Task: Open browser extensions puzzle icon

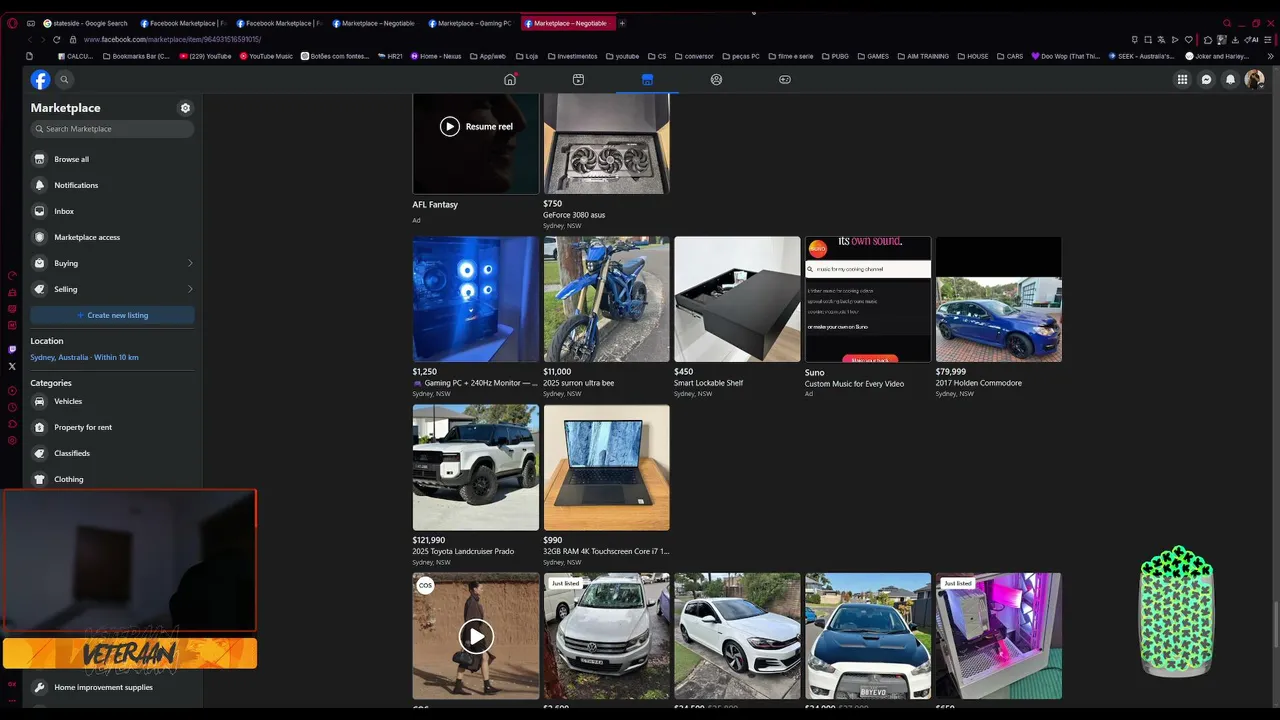Action: point(1208,39)
